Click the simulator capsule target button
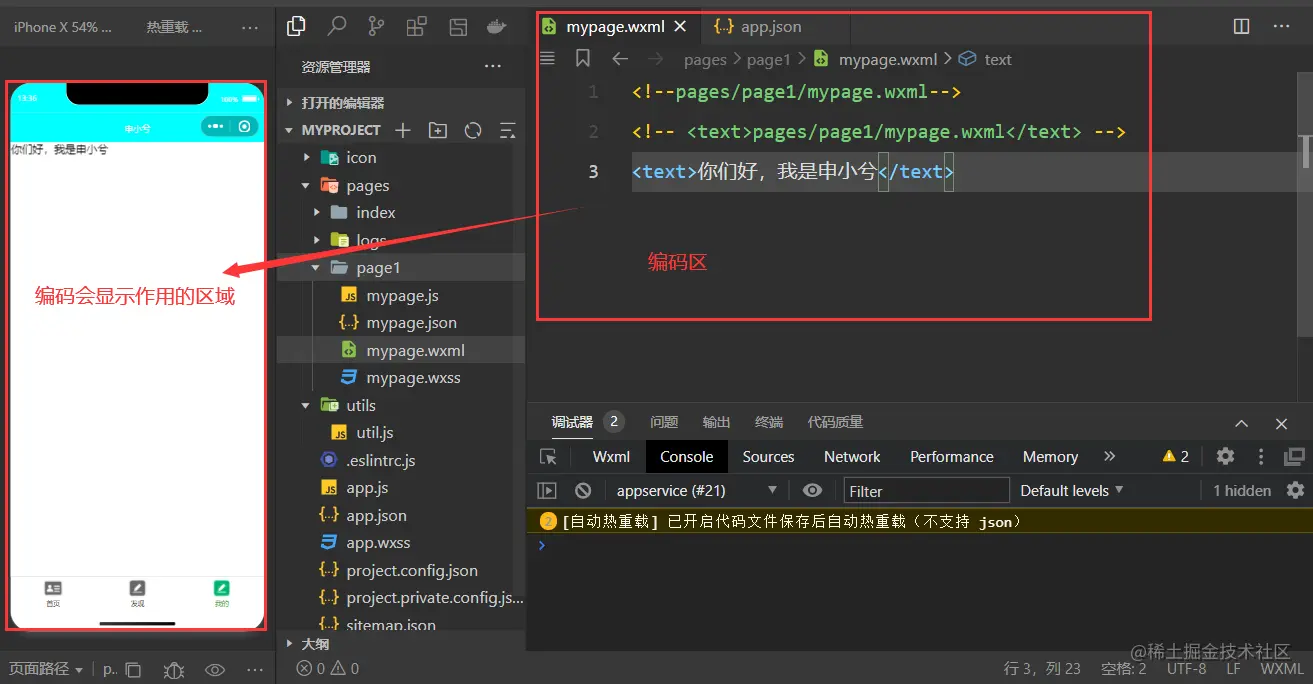The height and width of the screenshot is (684, 1313). [x=244, y=127]
